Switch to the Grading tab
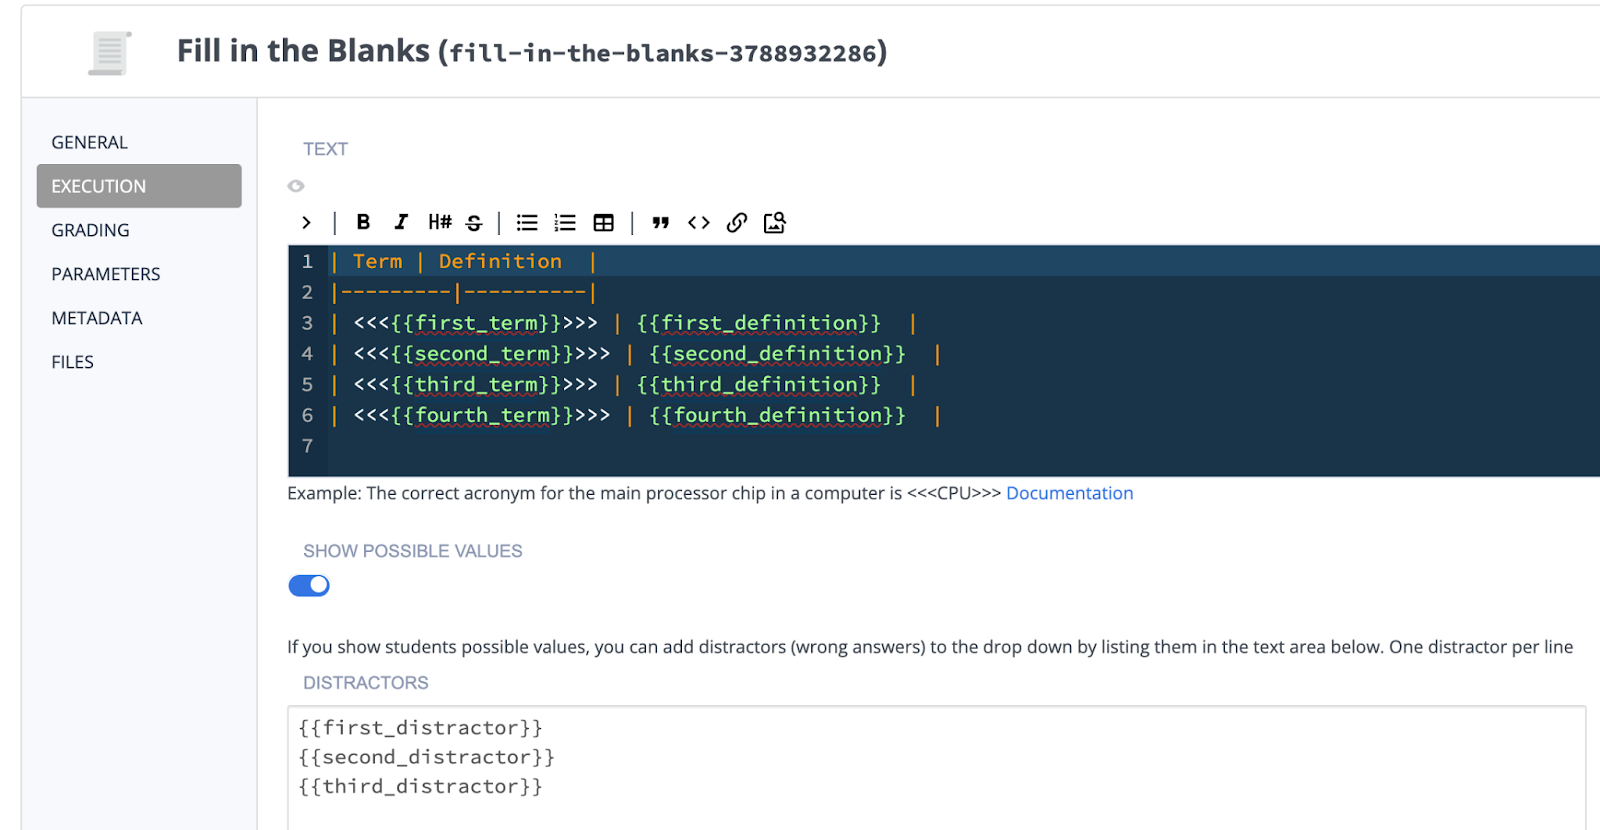1600x830 pixels. point(91,230)
